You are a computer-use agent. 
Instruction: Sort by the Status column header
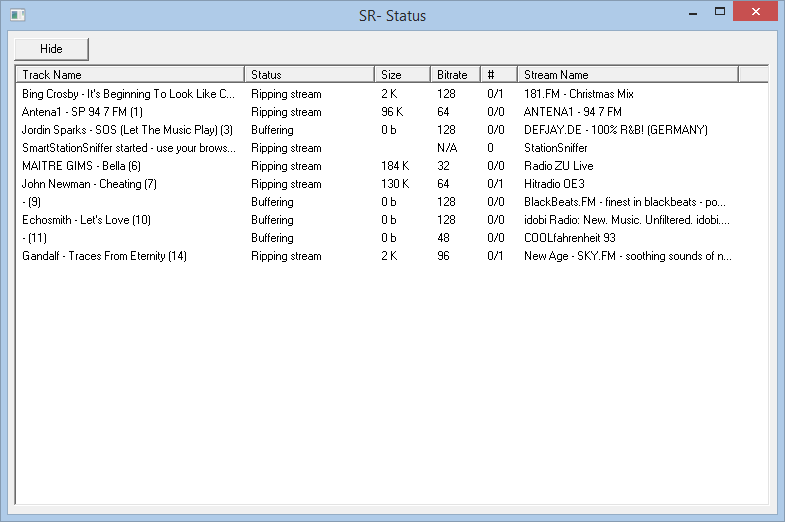pyautogui.click(x=309, y=75)
